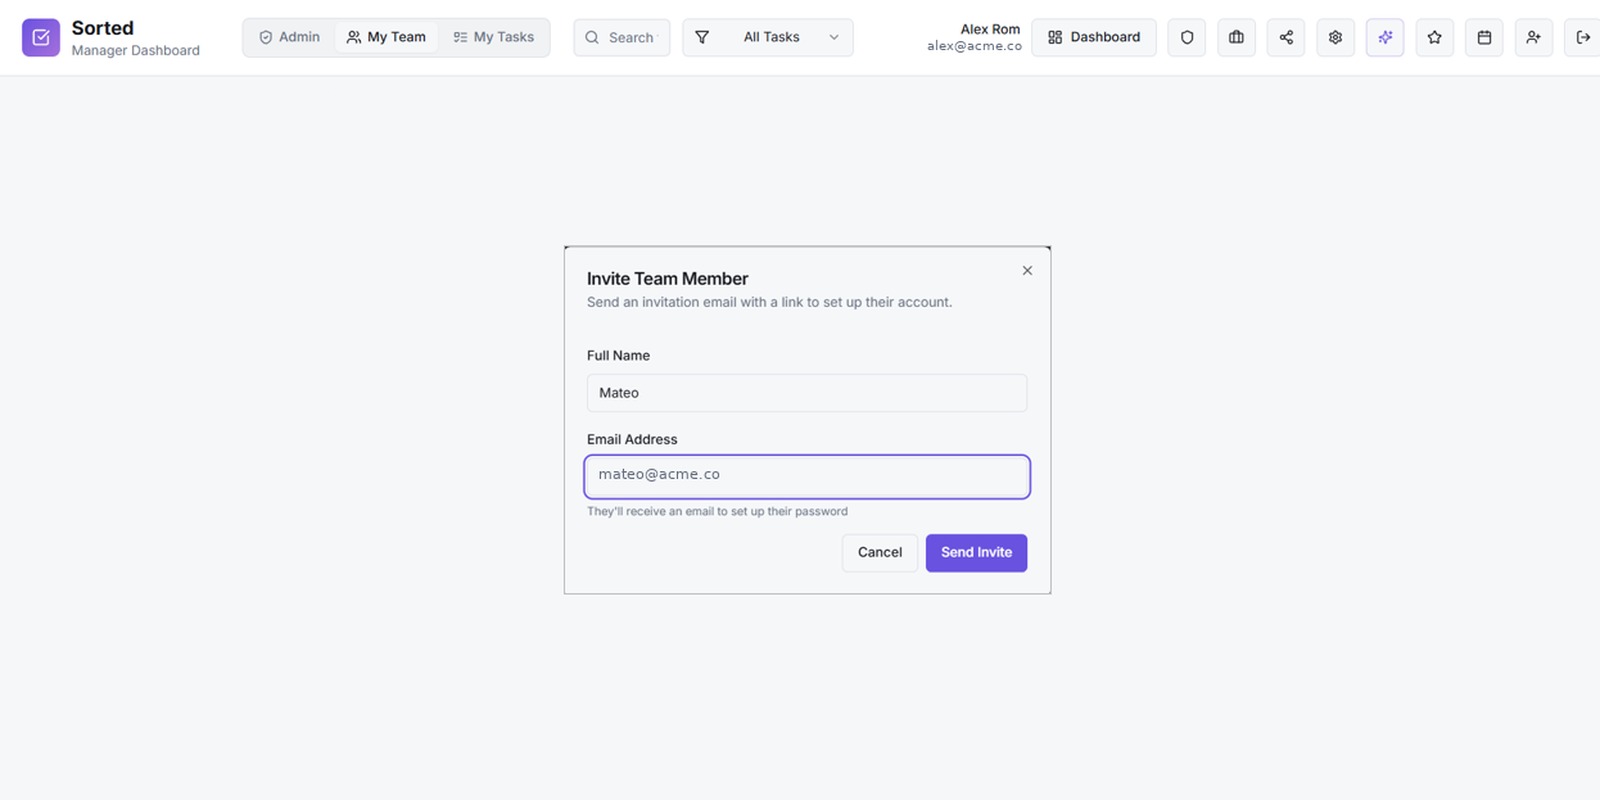Click the Email Address field
Viewport: 1600px width, 800px height.
pyautogui.click(x=807, y=477)
